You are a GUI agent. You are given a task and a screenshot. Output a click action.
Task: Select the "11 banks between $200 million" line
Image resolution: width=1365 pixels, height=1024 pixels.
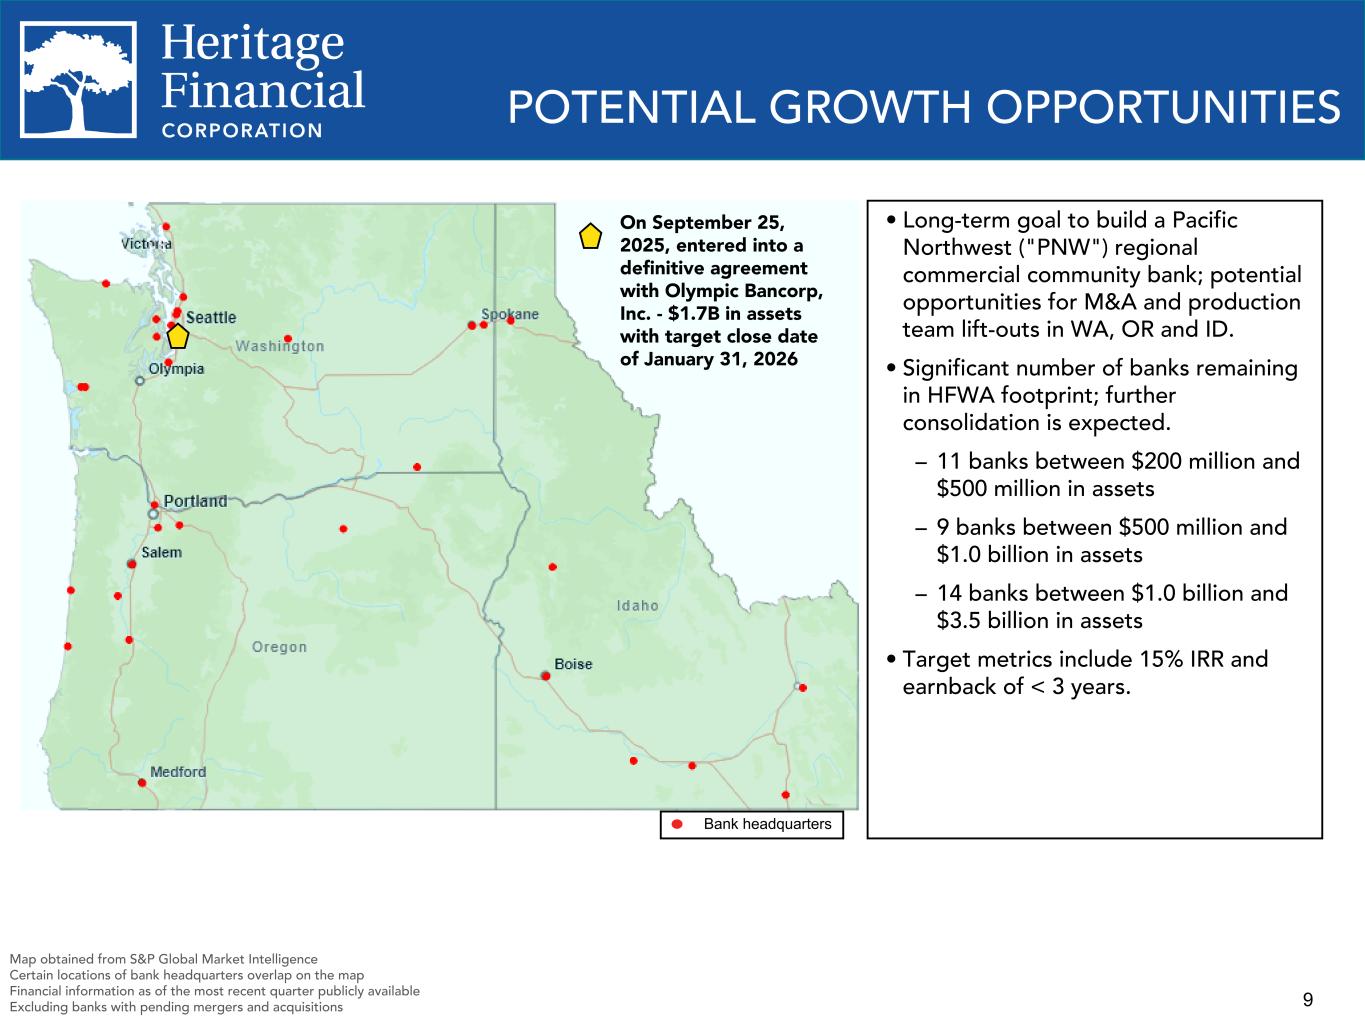click(1108, 475)
